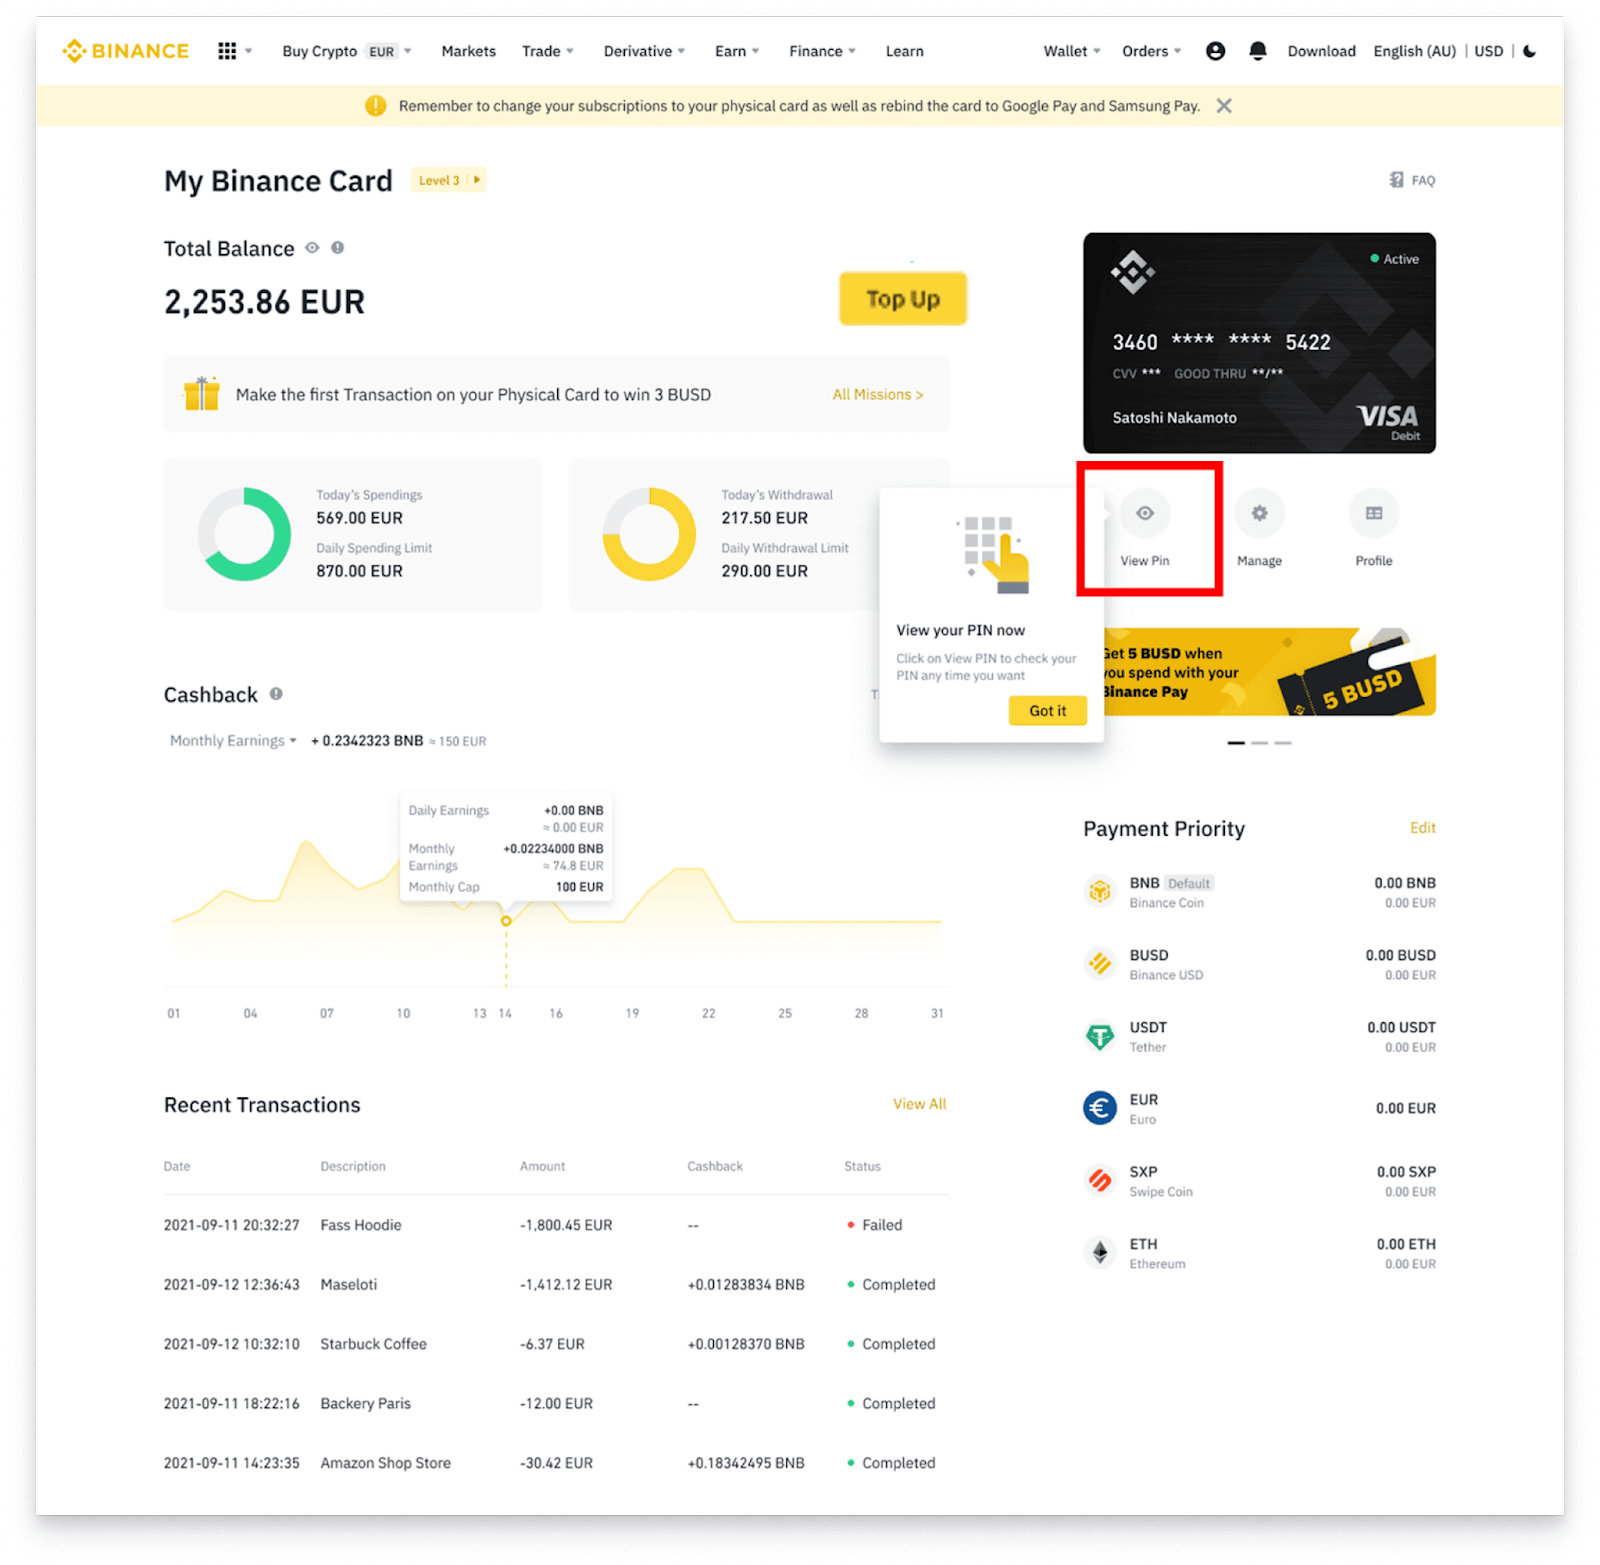Click the Binance logo
The width and height of the screenshot is (1600, 1565).
coord(126,51)
